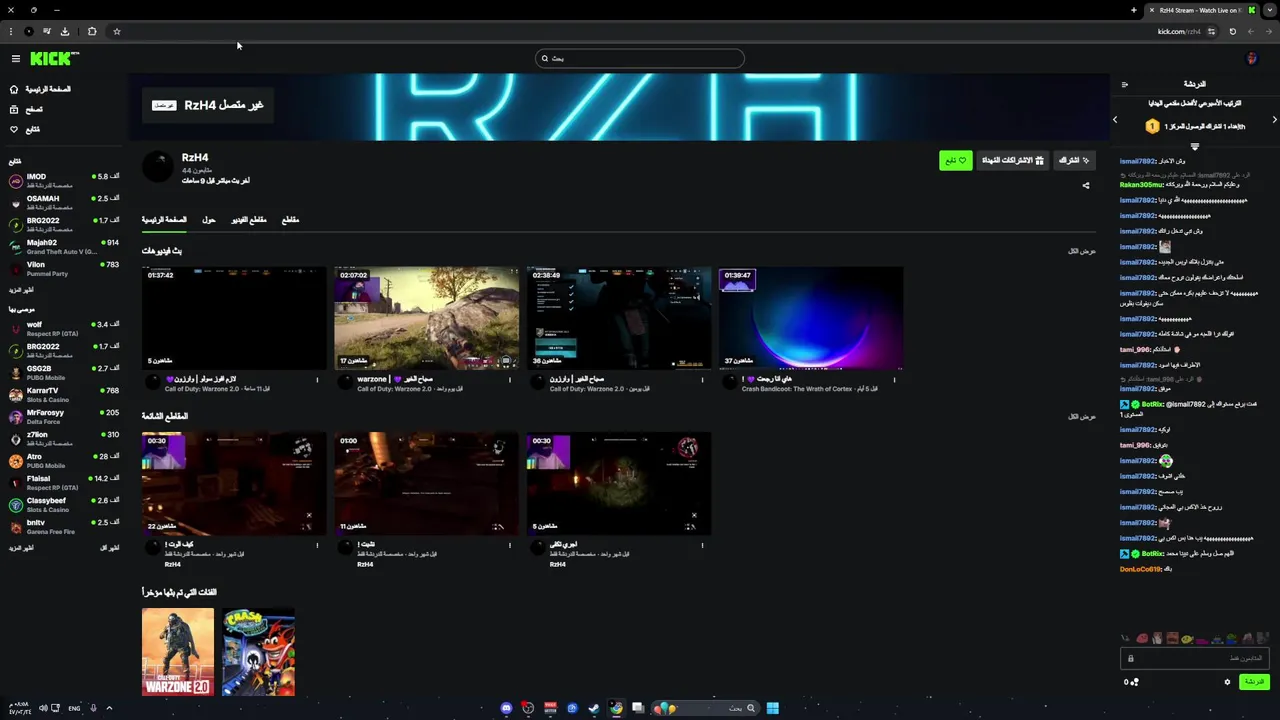Open the browser three-dot menu

point(11,31)
